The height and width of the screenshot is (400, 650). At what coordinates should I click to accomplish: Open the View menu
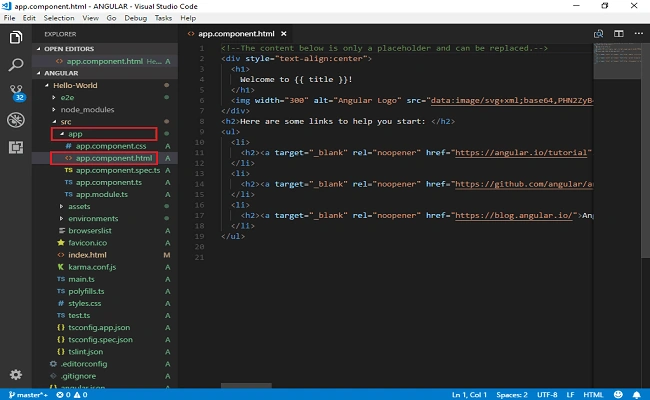(x=90, y=18)
